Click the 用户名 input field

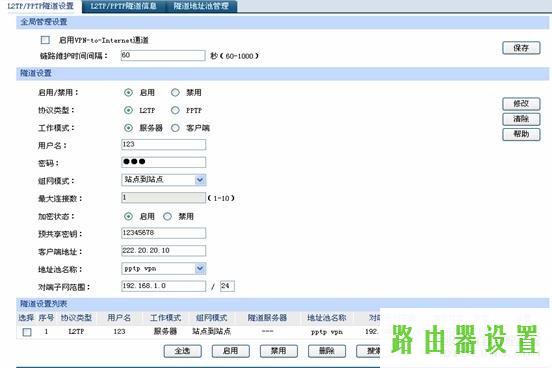(x=163, y=144)
